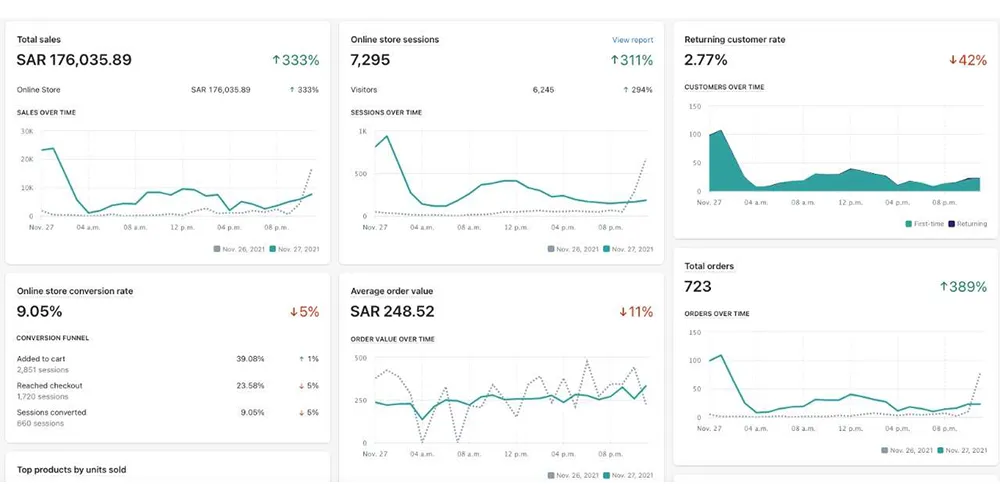Viewport: 1000px width, 500px height.
Task: Click Top products by units sold heading
Action: pos(71,470)
